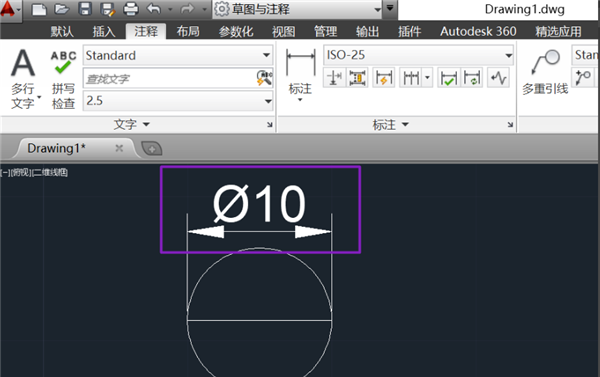The width and height of the screenshot is (600, 377).
Task: Open the workspace dropdown 草图与注释
Action: coord(298,9)
